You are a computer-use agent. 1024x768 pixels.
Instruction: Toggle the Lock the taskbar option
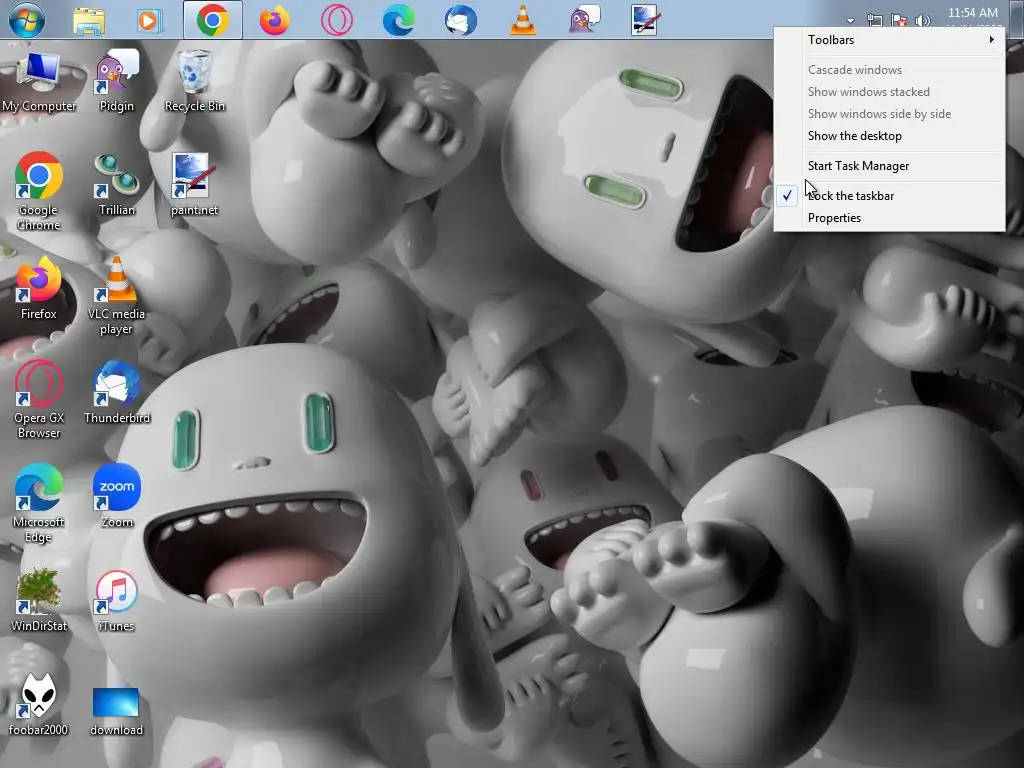click(x=850, y=196)
